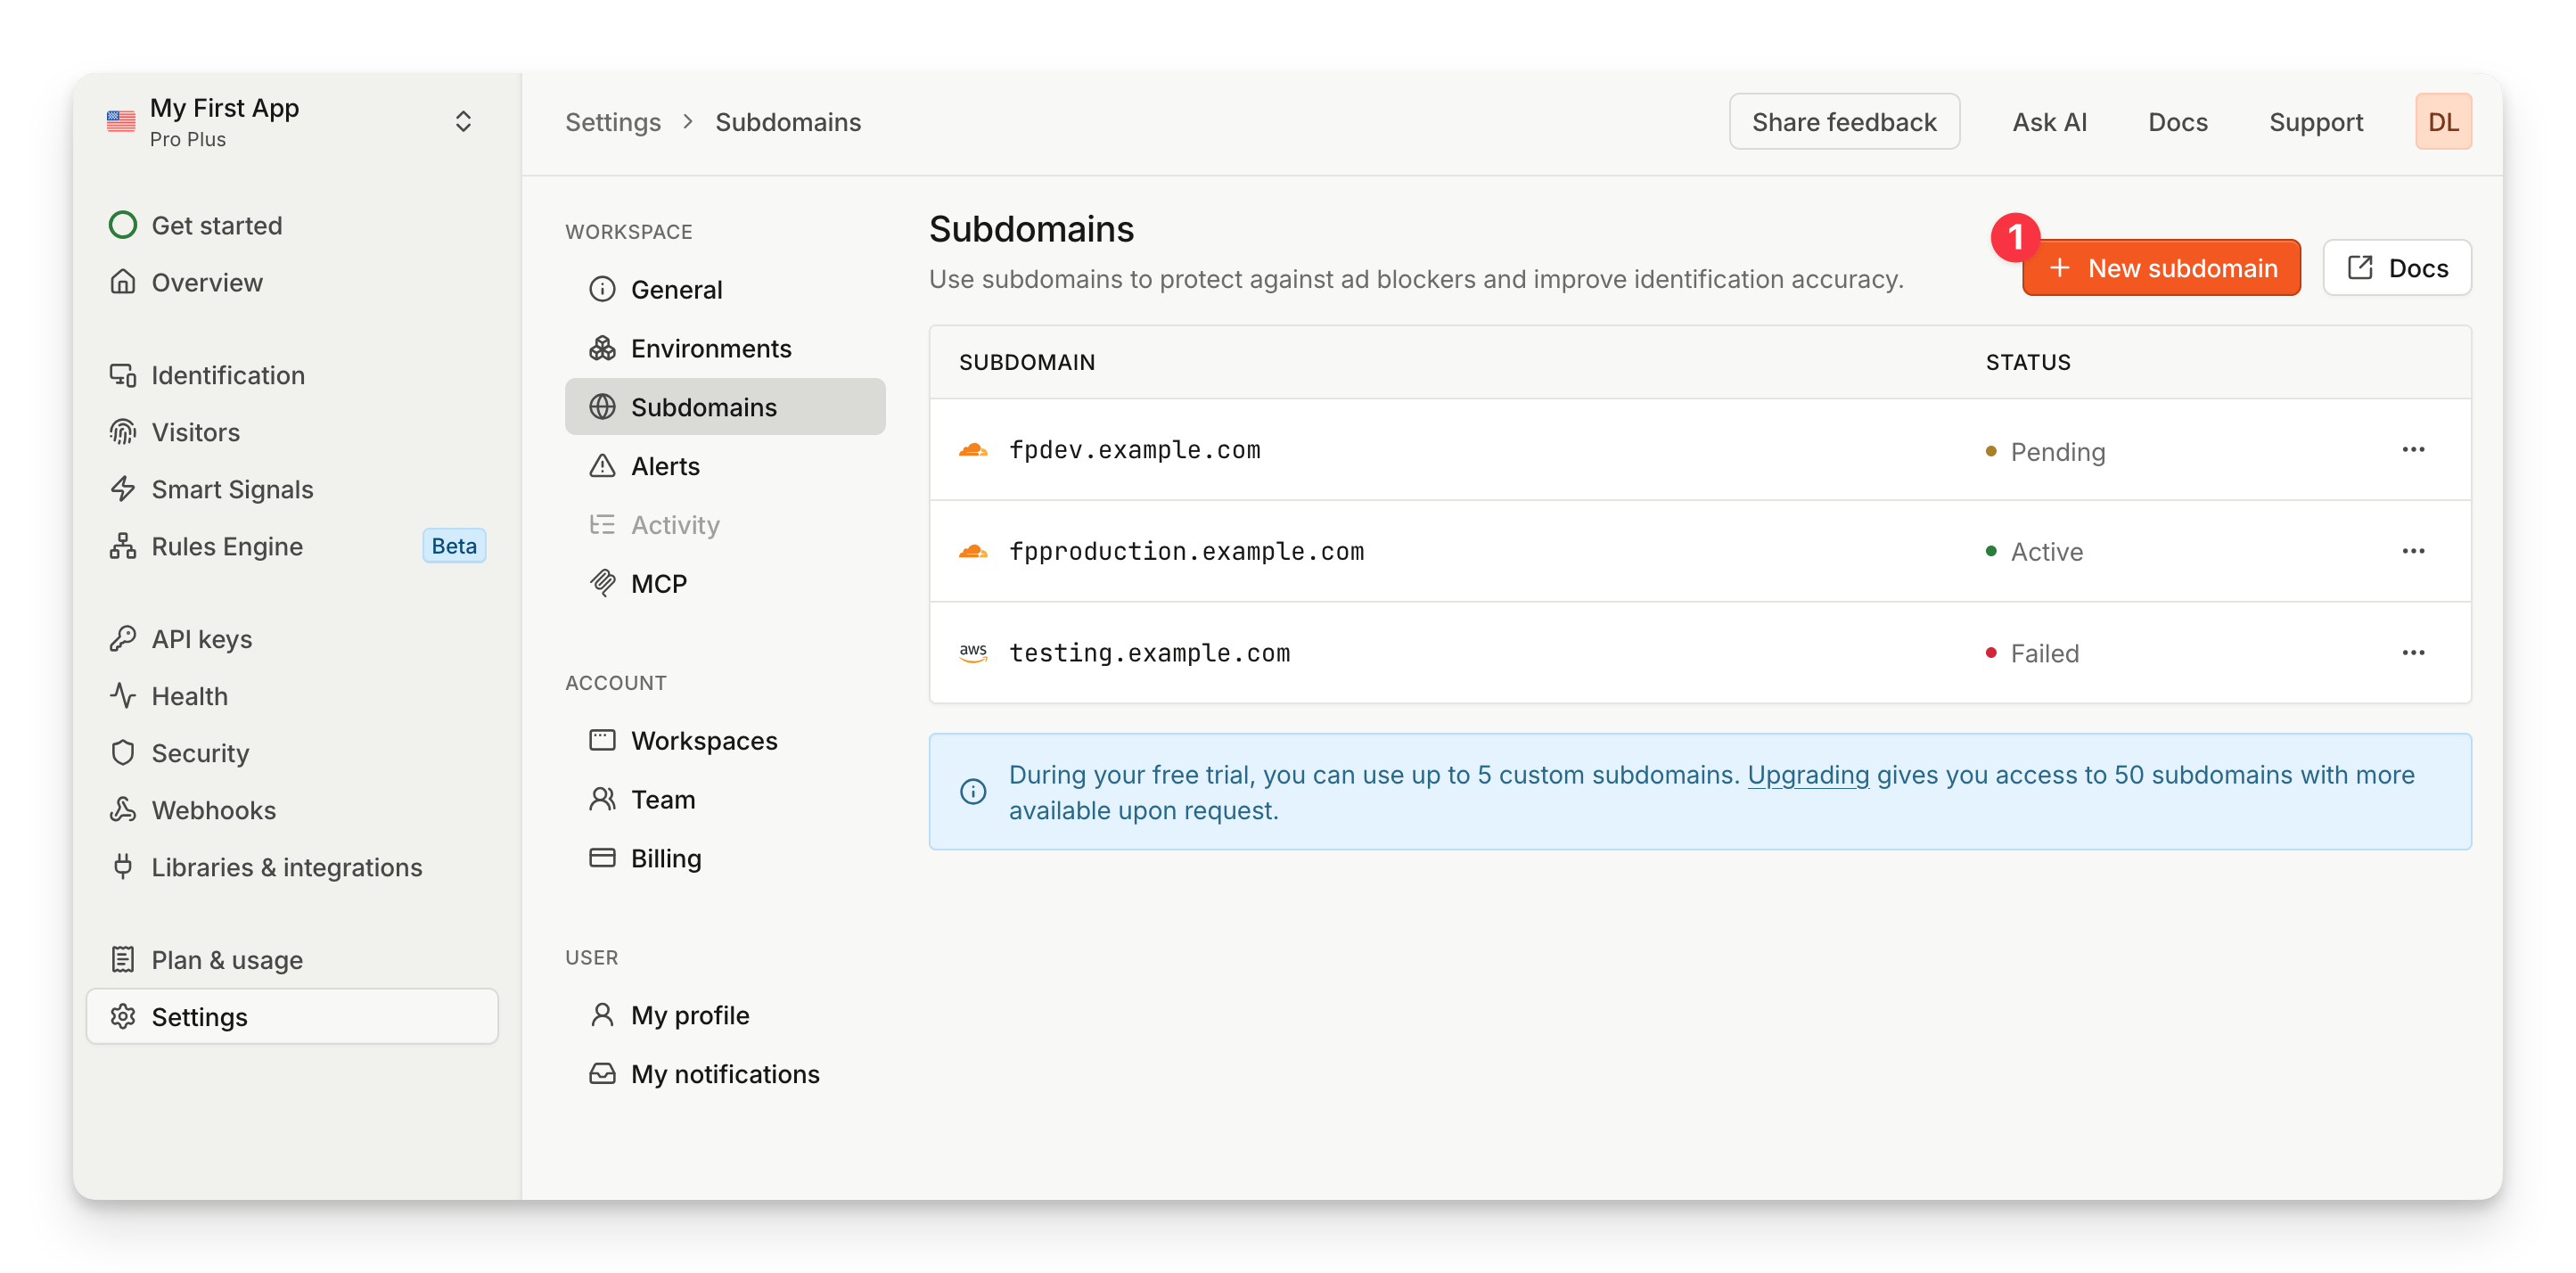Click the Smart Signals lightning icon
This screenshot has width=2576, height=1273.
point(122,489)
